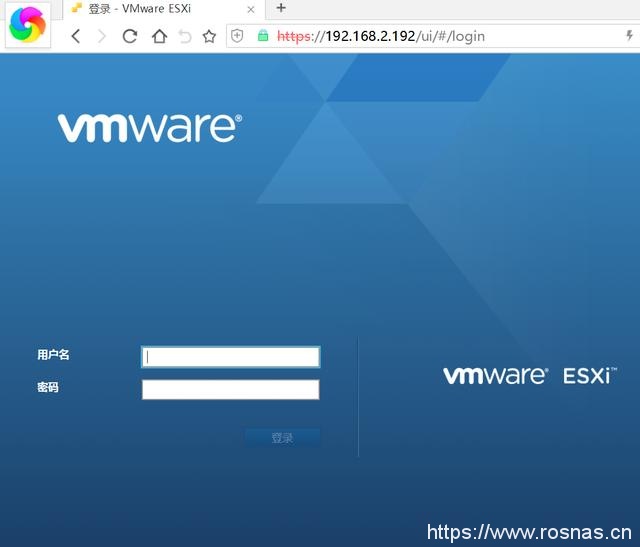Click the 密码 label text
The width and height of the screenshot is (640, 547).
[x=48, y=387]
